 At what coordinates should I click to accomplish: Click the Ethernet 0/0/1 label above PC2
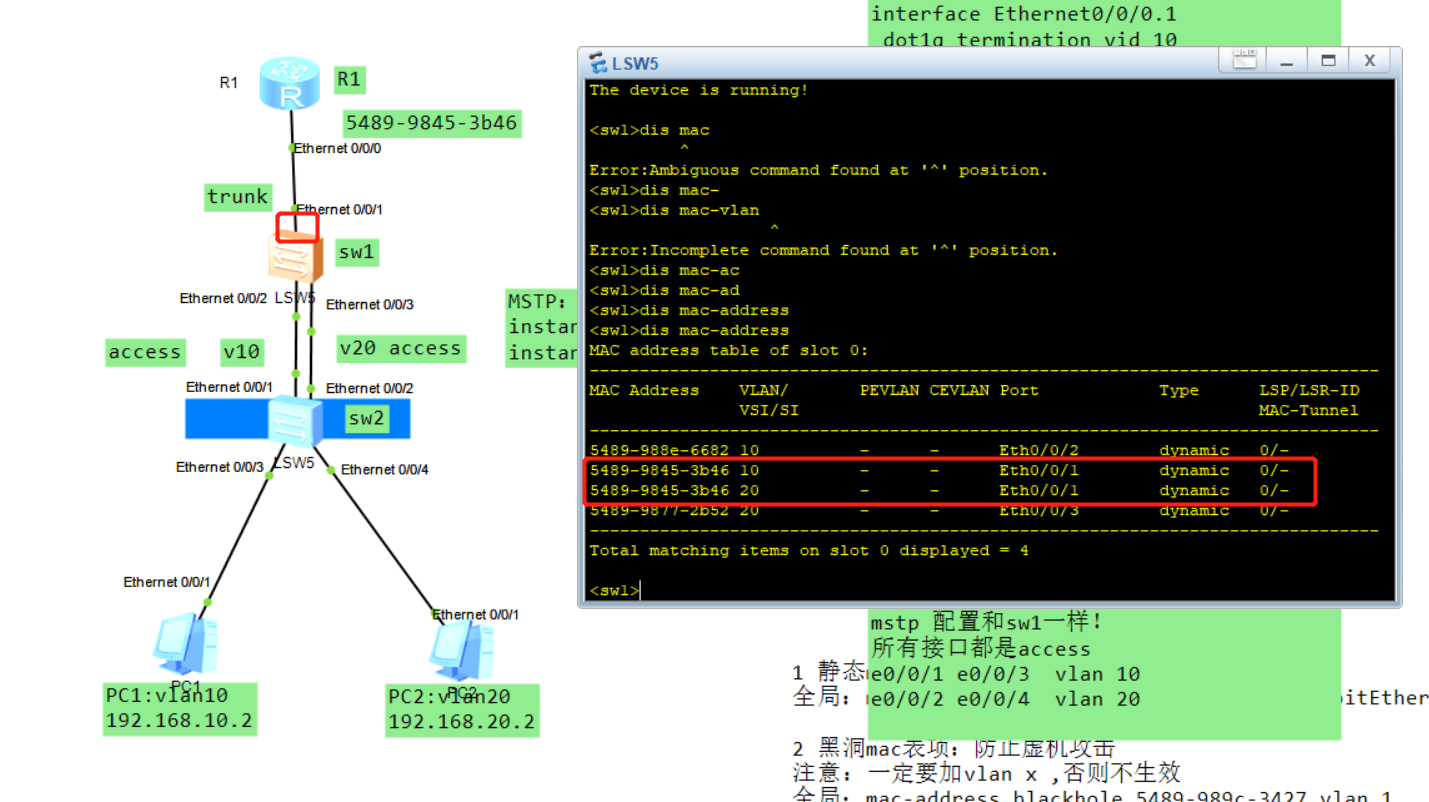tap(476, 615)
